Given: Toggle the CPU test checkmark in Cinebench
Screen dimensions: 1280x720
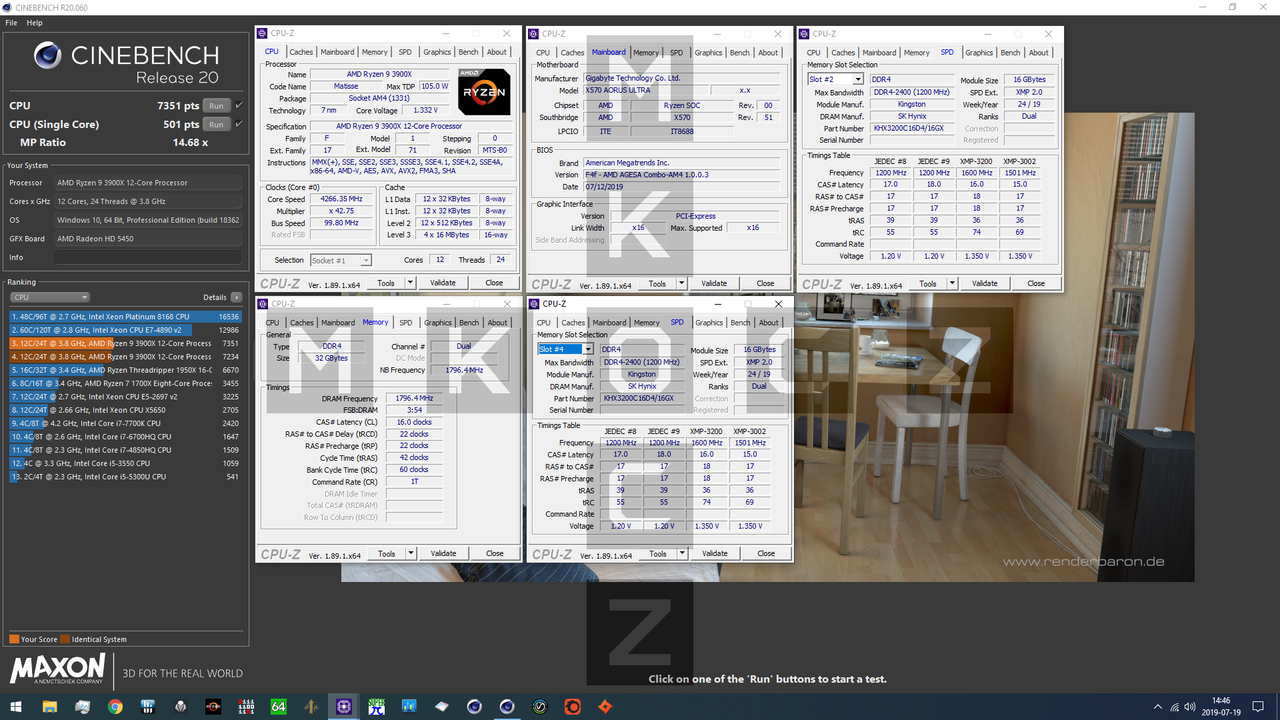Looking at the screenshot, I should 239,105.
